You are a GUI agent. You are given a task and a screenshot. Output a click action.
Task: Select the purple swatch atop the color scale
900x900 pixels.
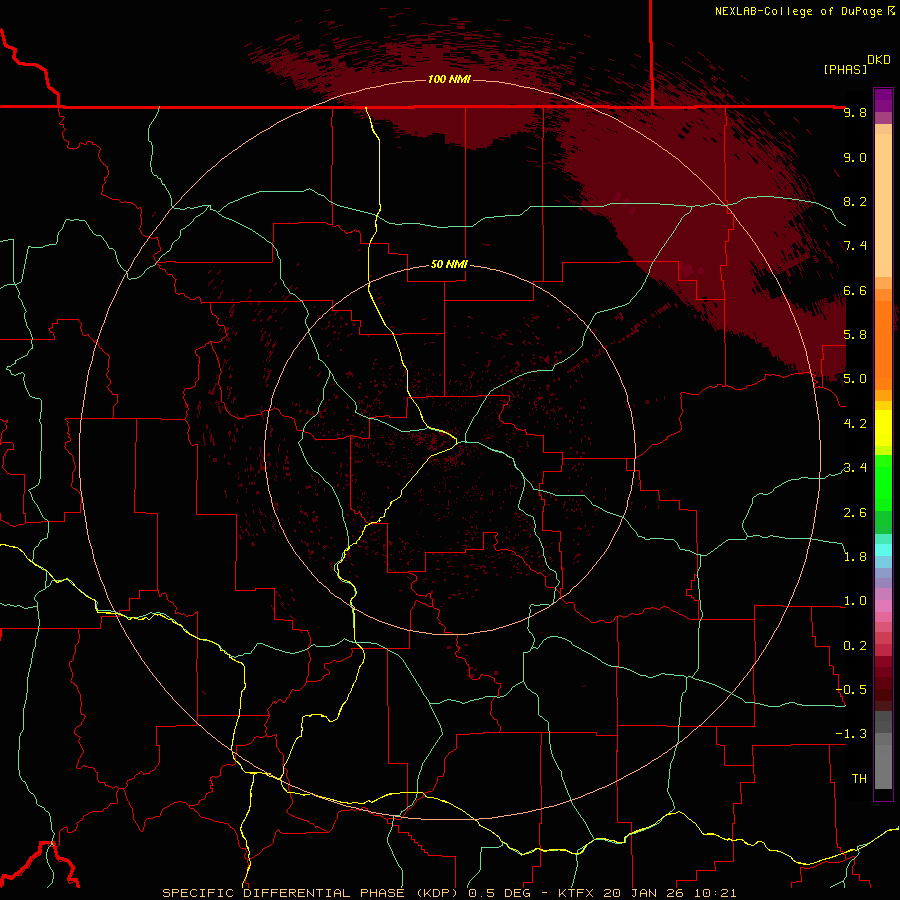pyautogui.click(x=883, y=100)
